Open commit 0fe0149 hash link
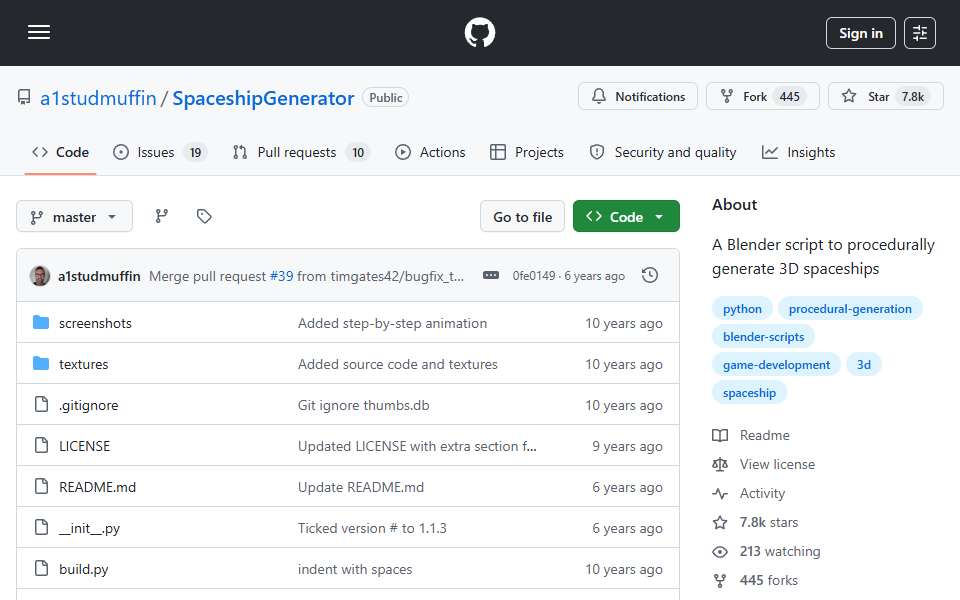The width and height of the screenshot is (960, 600). click(x=534, y=276)
